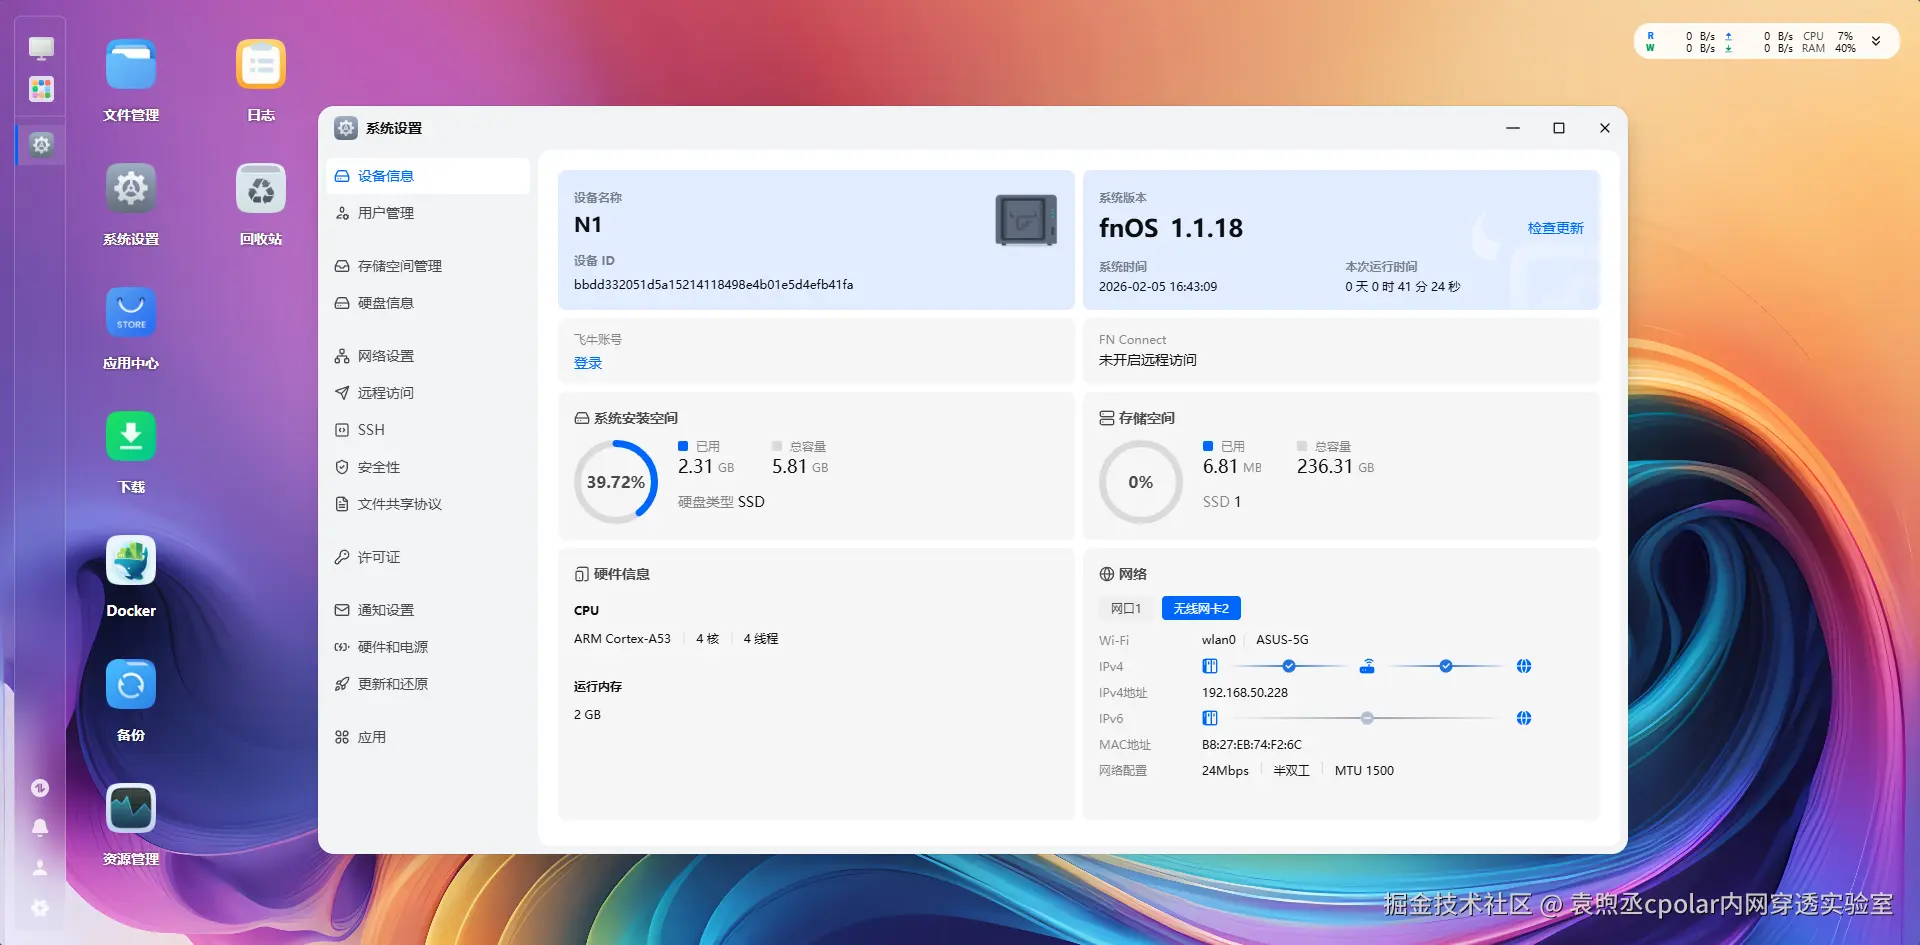The height and width of the screenshot is (945, 1920).
Task: Click the gear icon at dock bottom
Action: click(x=40, y=908)
